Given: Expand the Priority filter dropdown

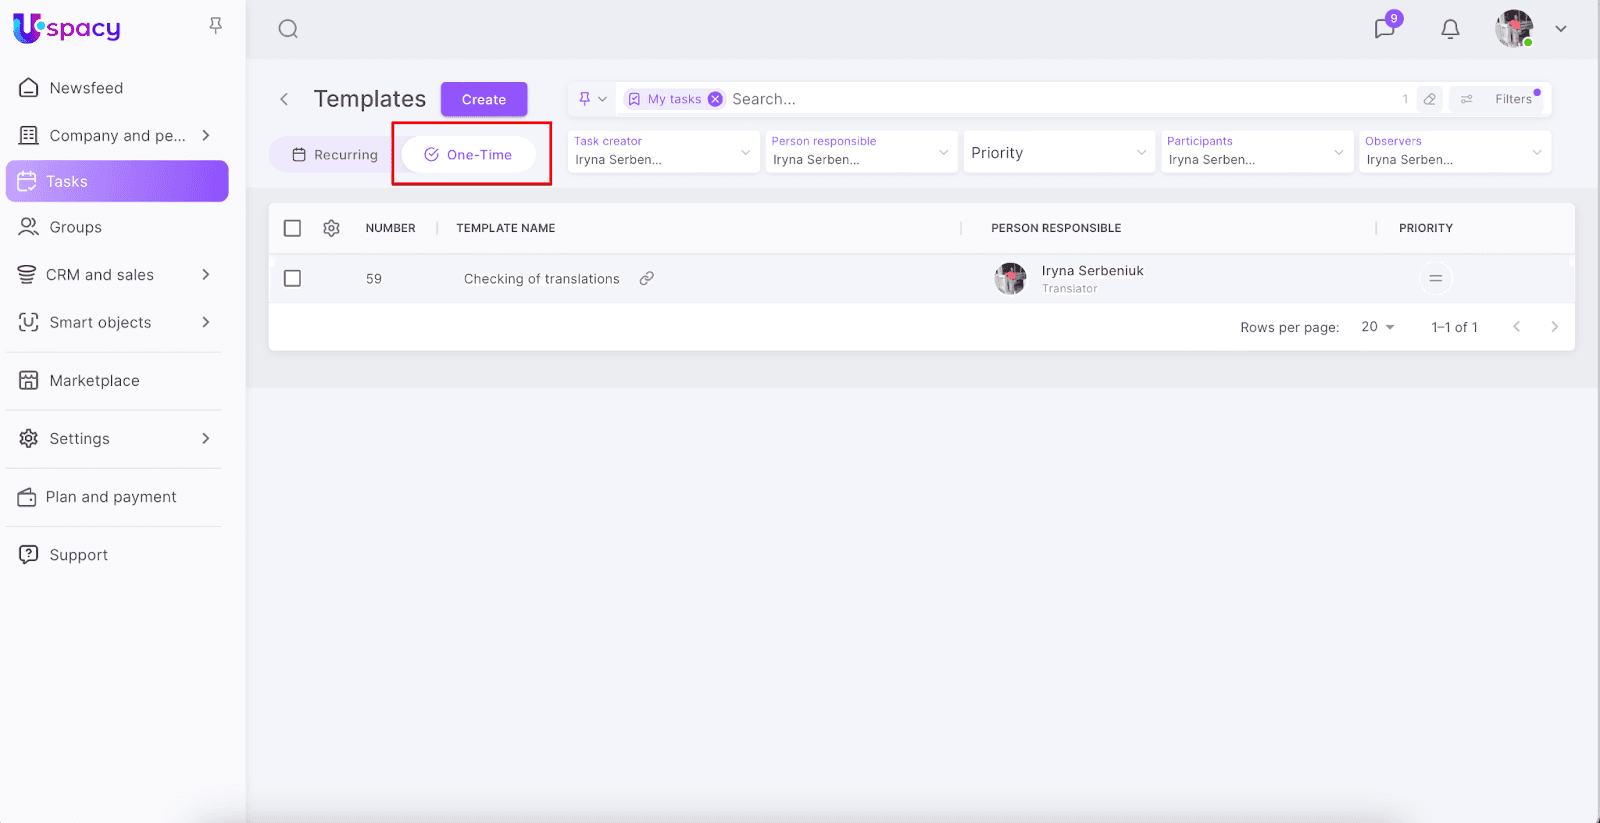Looking at the screenshot, I should point(1058,152).
